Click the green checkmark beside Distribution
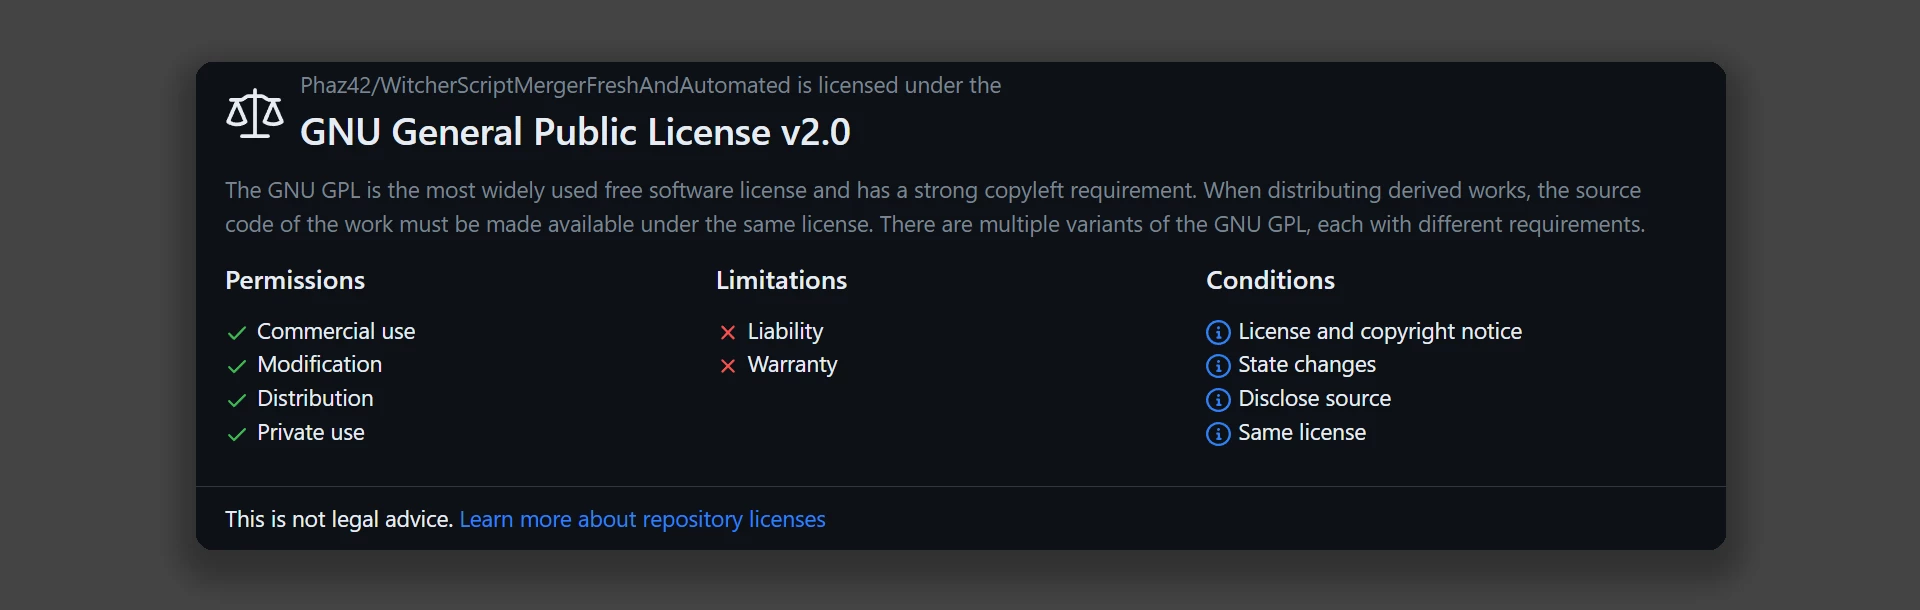 [237, 400]
